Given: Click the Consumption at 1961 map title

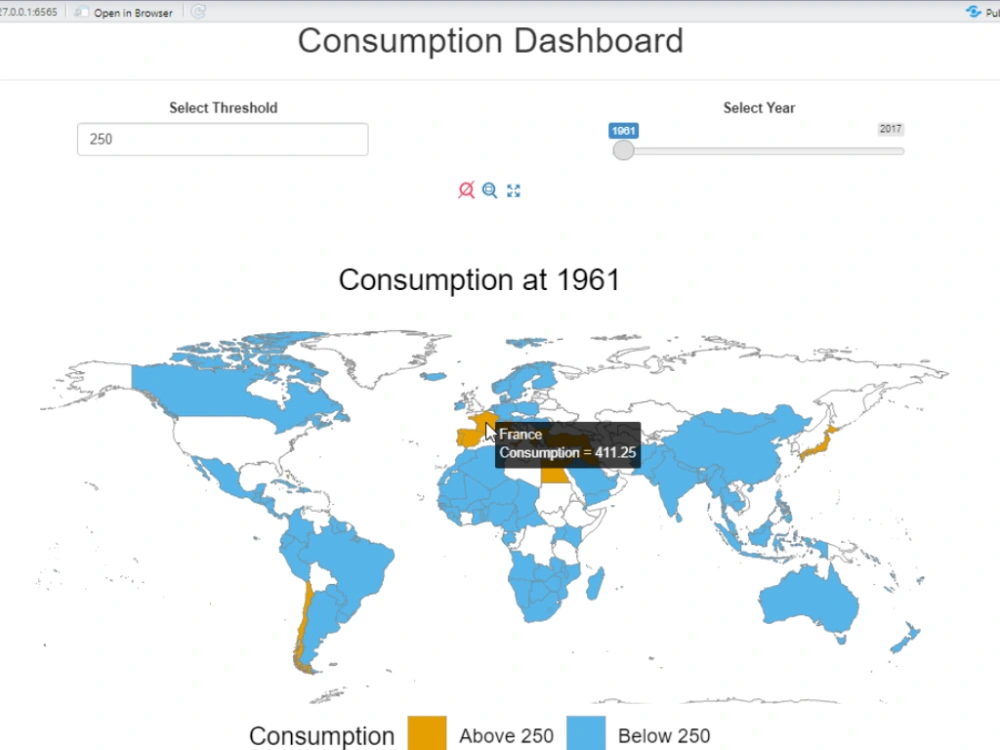Looking at the screenshot, I should click(479, 279).
